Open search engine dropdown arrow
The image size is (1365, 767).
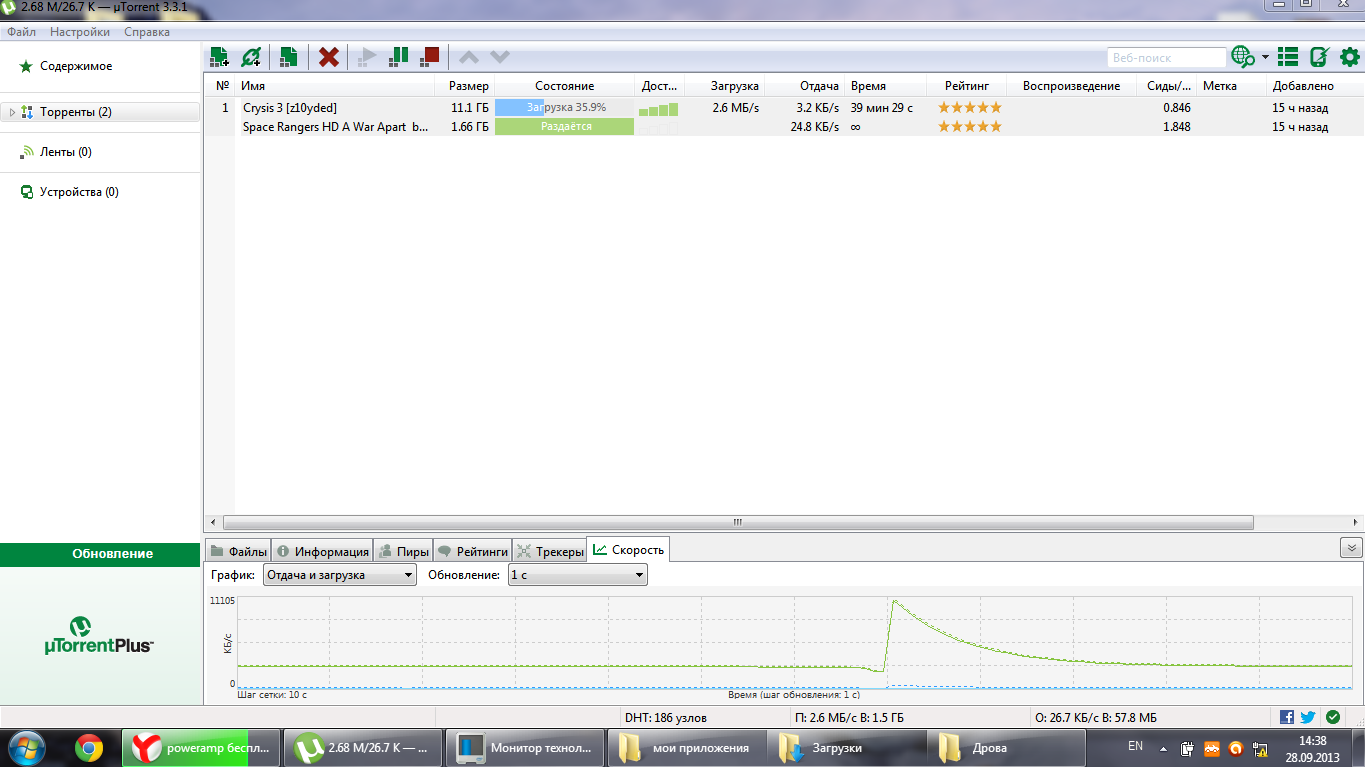coord(1265,57)
